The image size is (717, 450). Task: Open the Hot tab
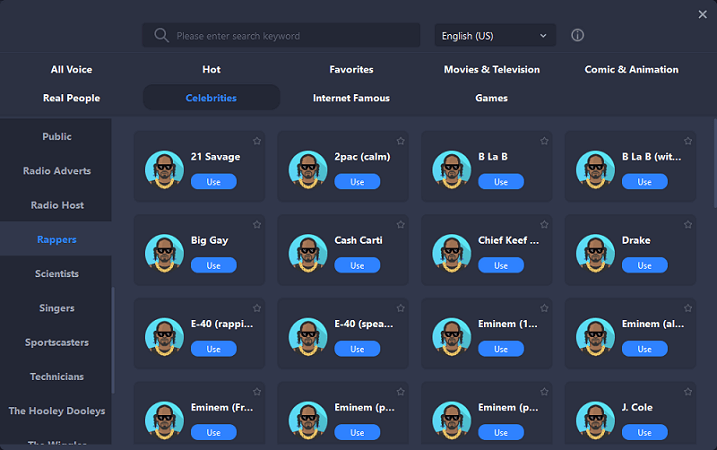(x=211, y=70)
